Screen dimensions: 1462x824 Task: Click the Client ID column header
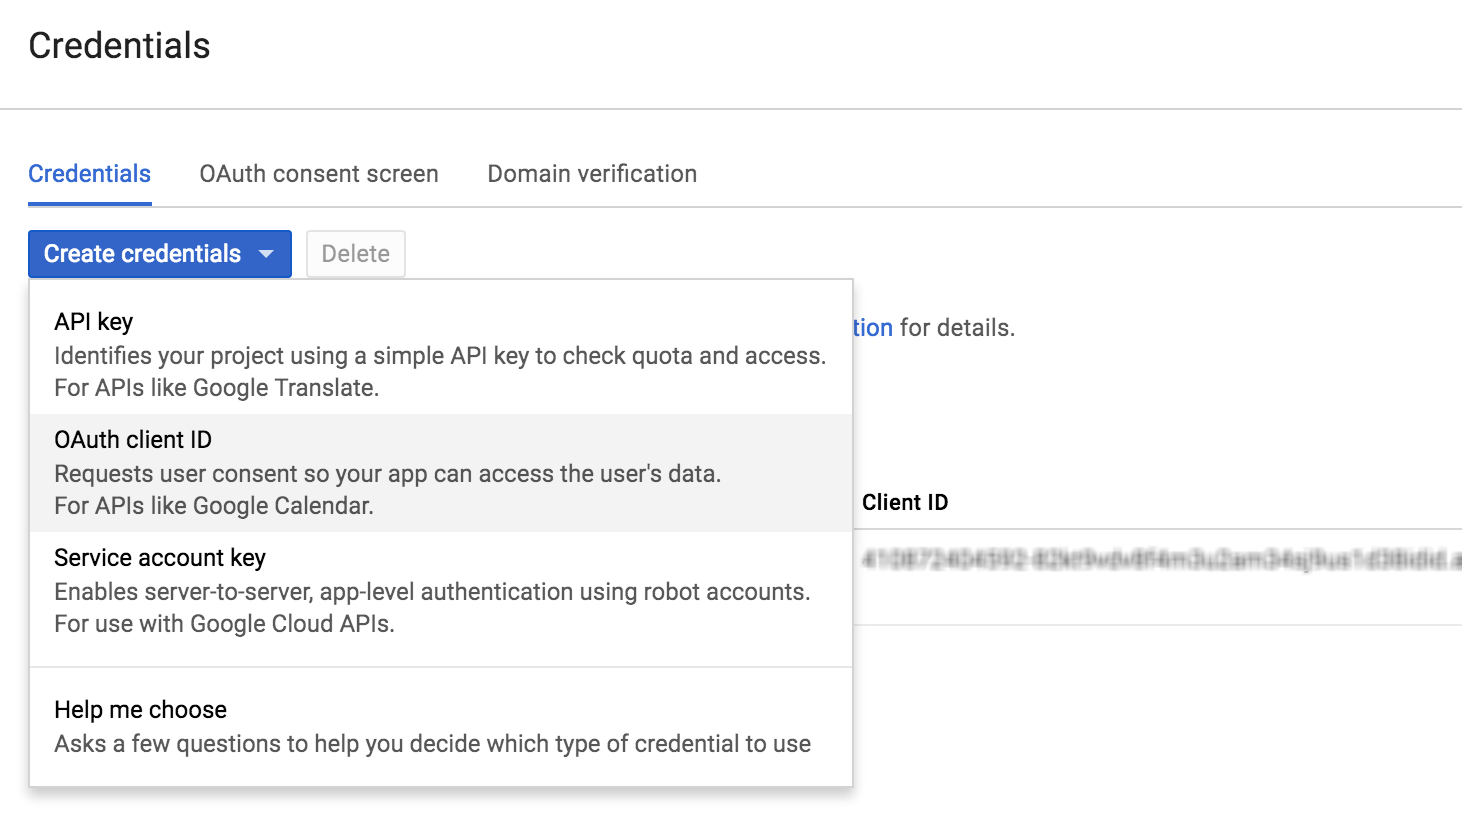(904, 503)
